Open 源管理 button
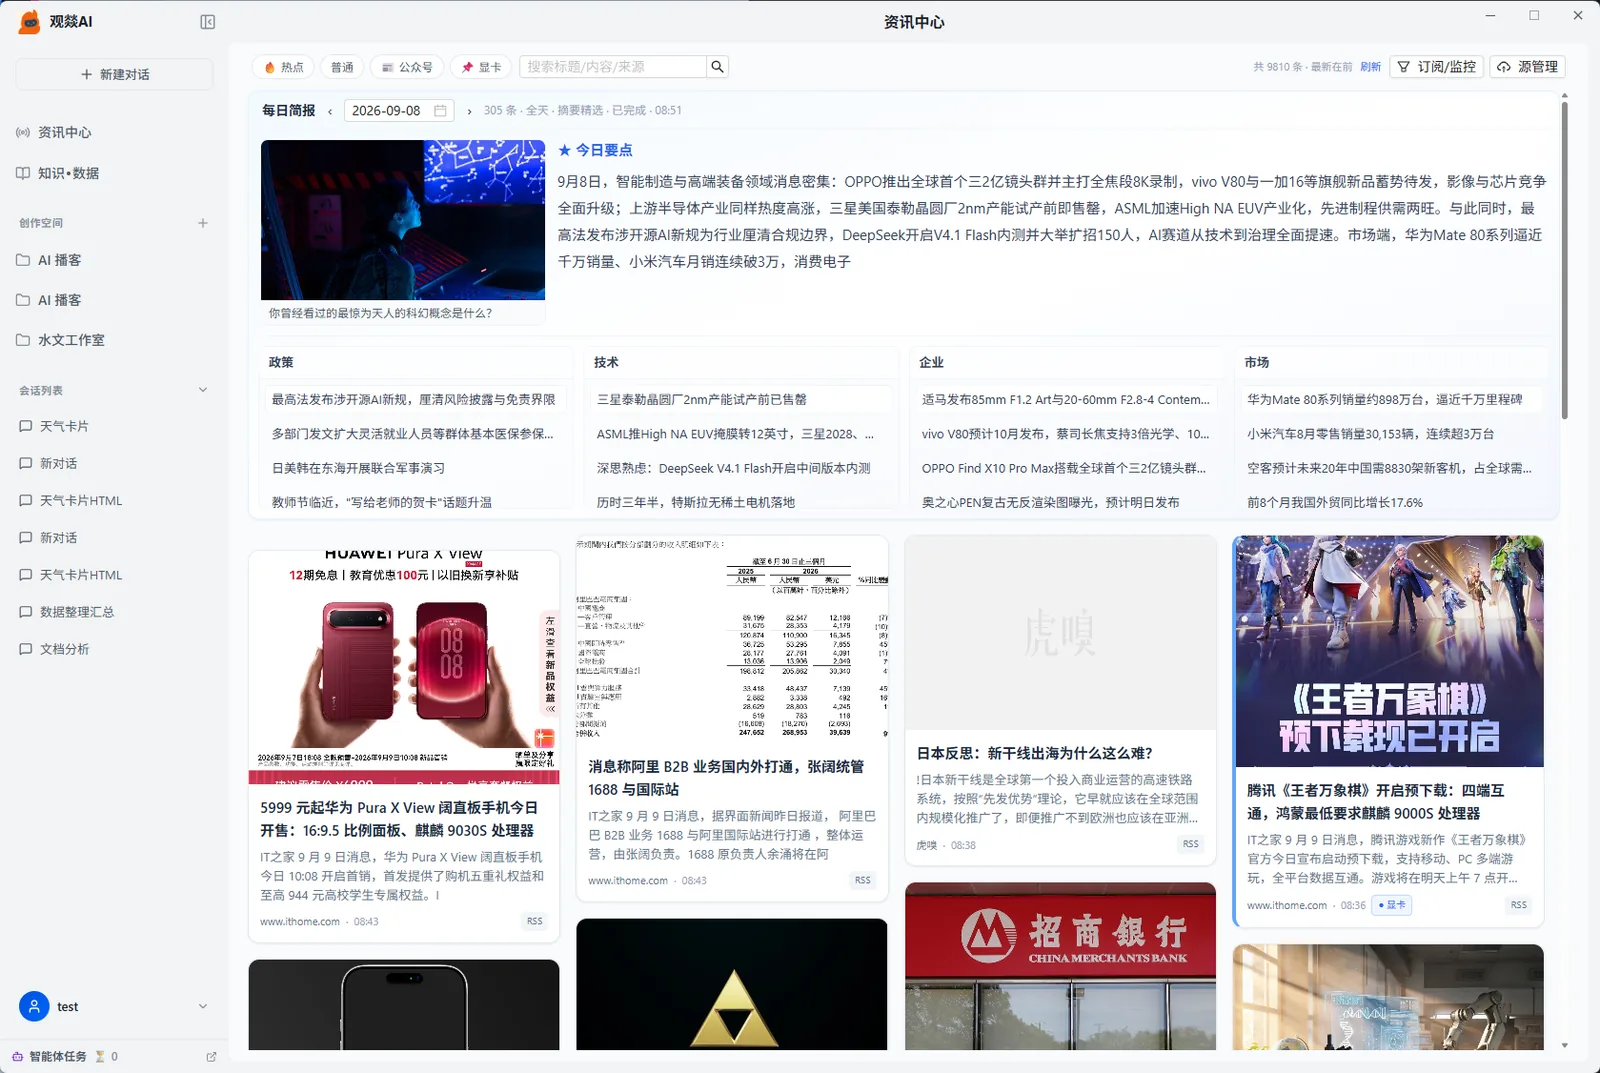 pos(1528,67)
